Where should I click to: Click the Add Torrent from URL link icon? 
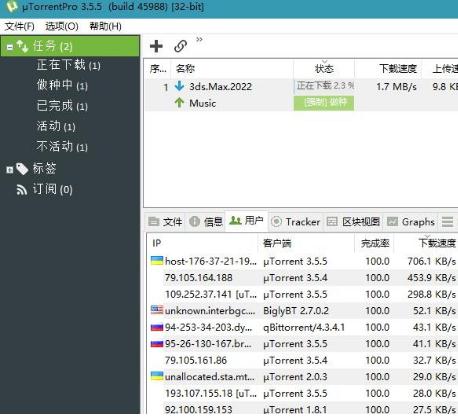click(180, 46)
